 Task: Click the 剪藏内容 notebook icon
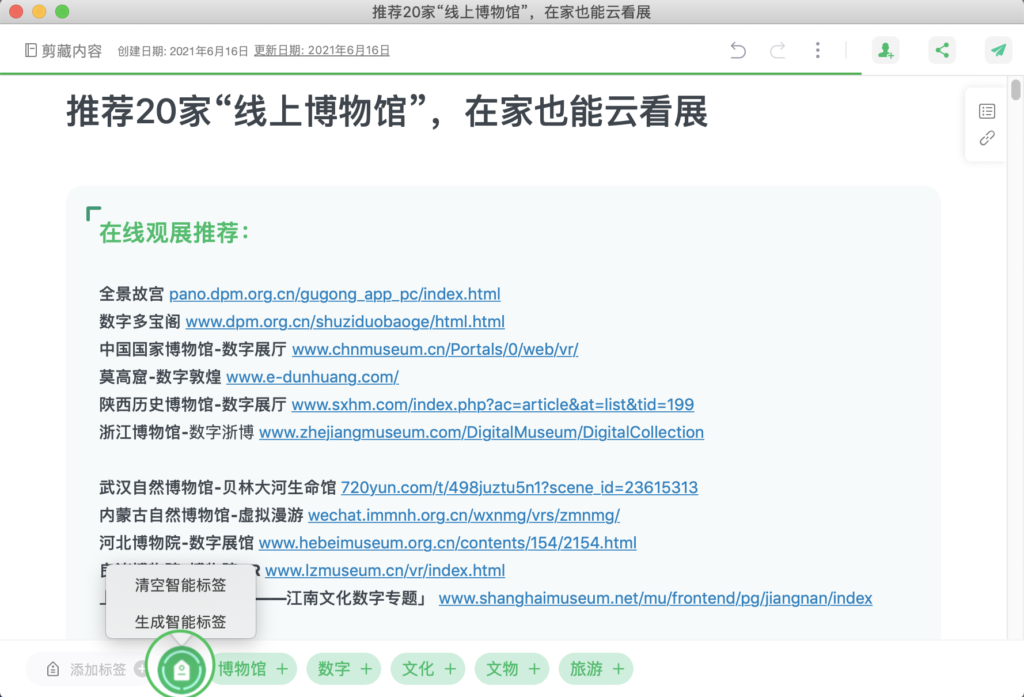pyautogui.click(x=30, y=50)
